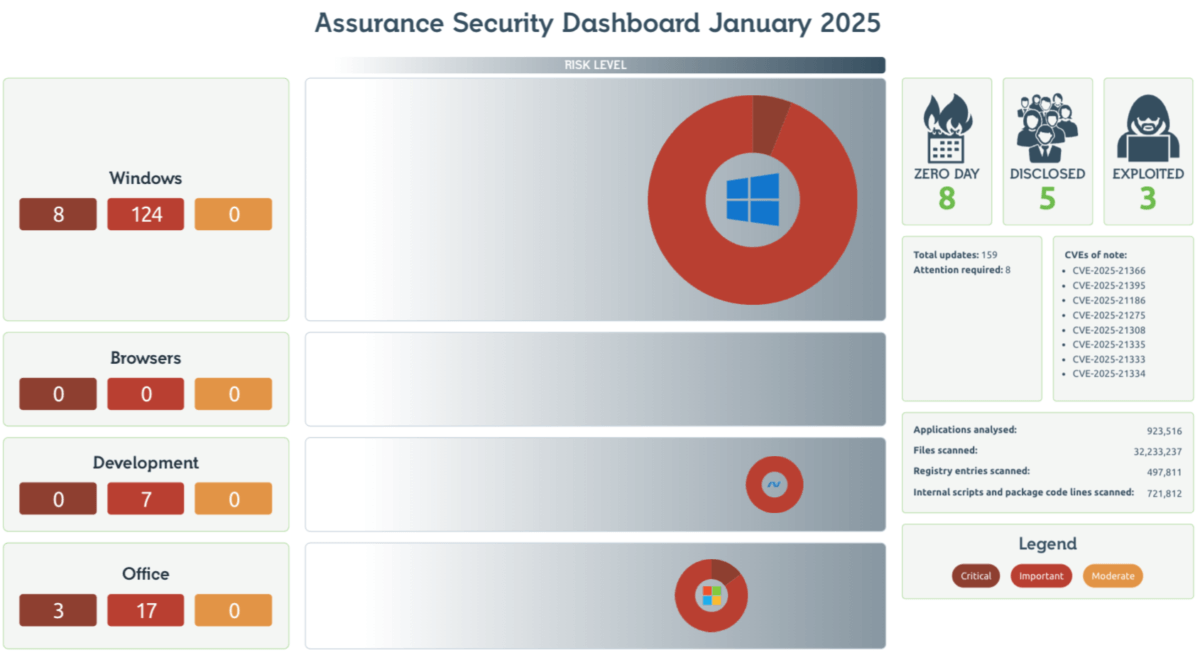This screenshot has width=1200, height=655.
Task: Click the Exploited hooded hacker icon
Action: 1148,128
